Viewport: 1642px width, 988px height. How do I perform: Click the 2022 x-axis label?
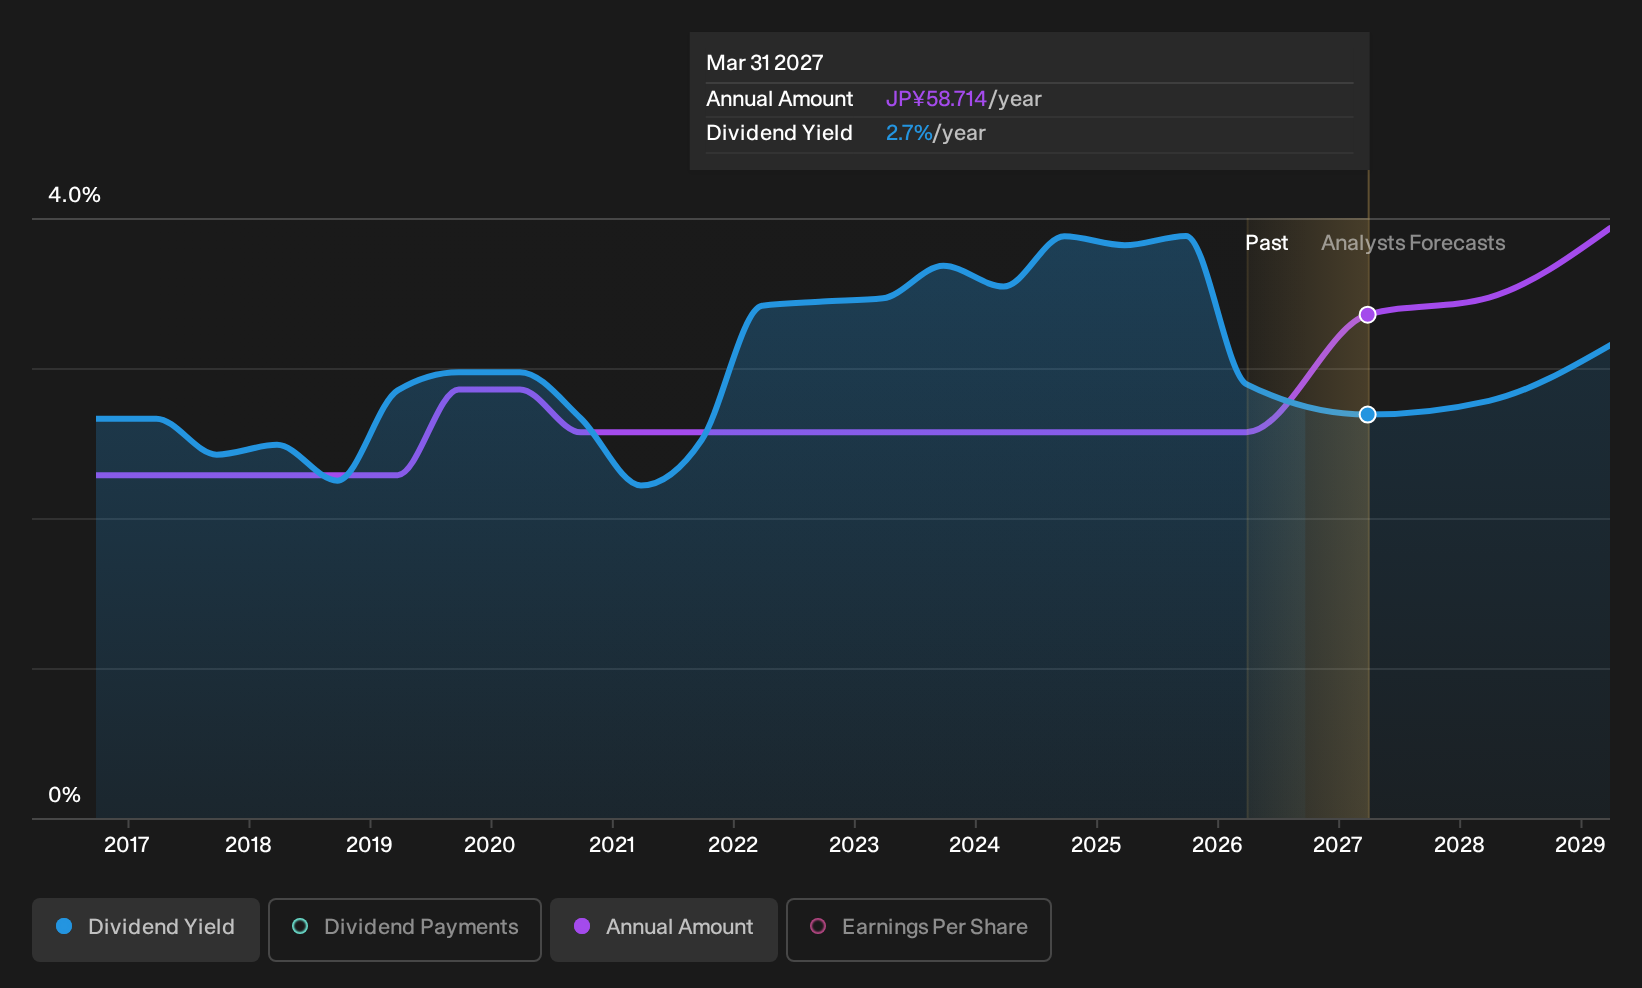click(x=733, y=845)
